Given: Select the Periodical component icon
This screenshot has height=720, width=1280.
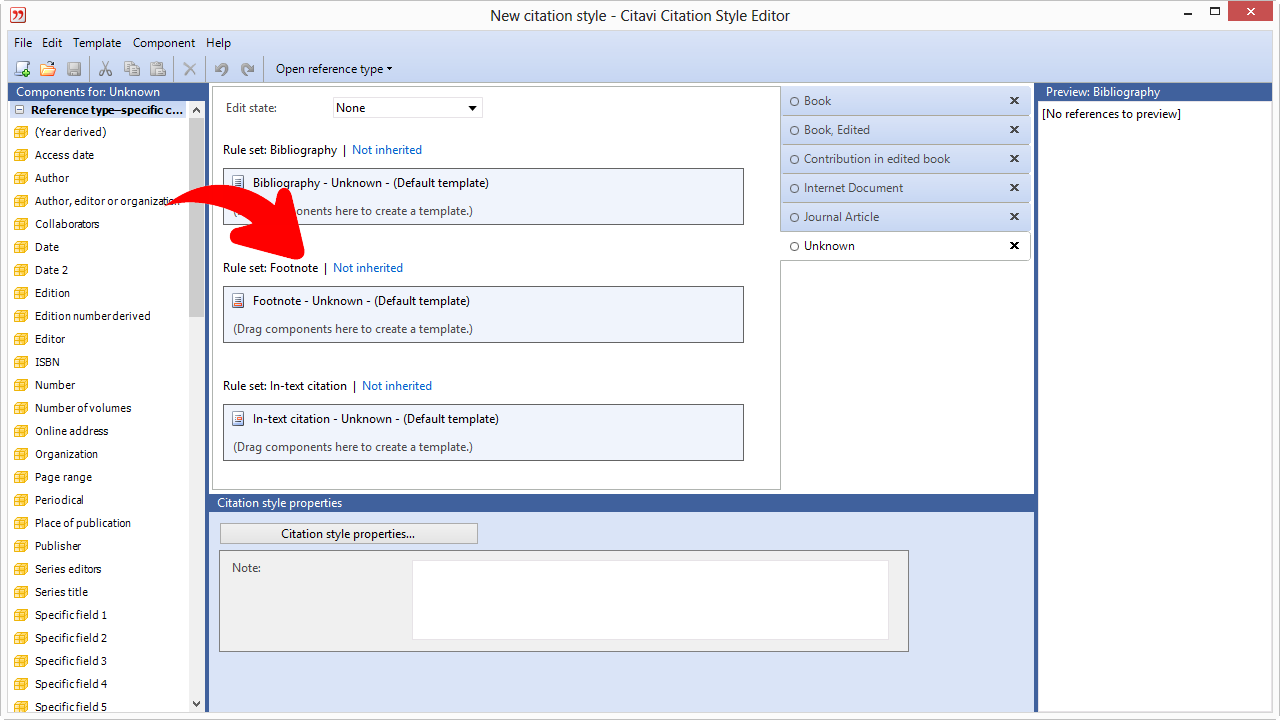Looking at the screenshot, I should [x=20, y=500].
